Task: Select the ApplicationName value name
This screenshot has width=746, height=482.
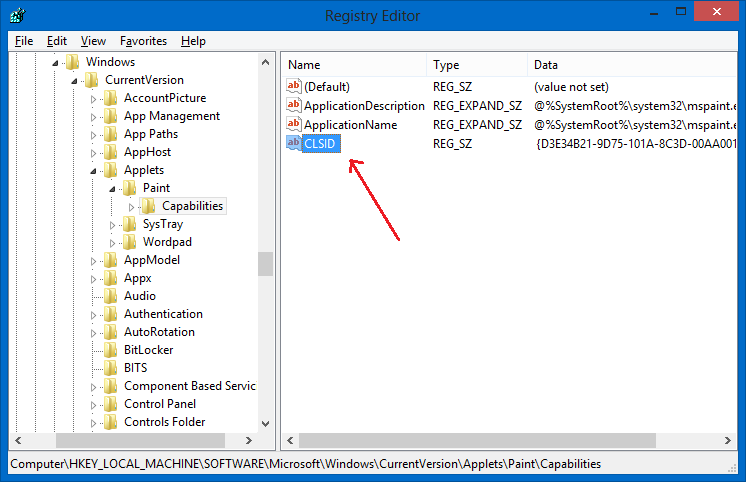Action: pyautogui.click(x=351, y=125)
